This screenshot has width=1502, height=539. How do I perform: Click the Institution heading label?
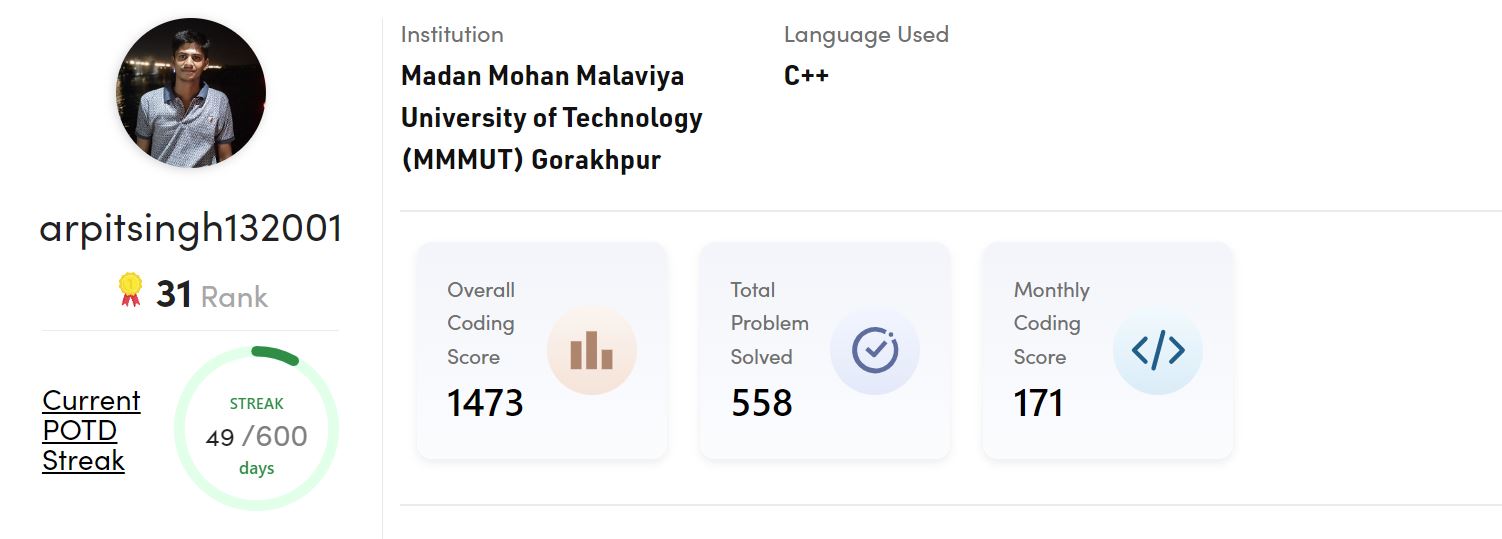(452, 34)
